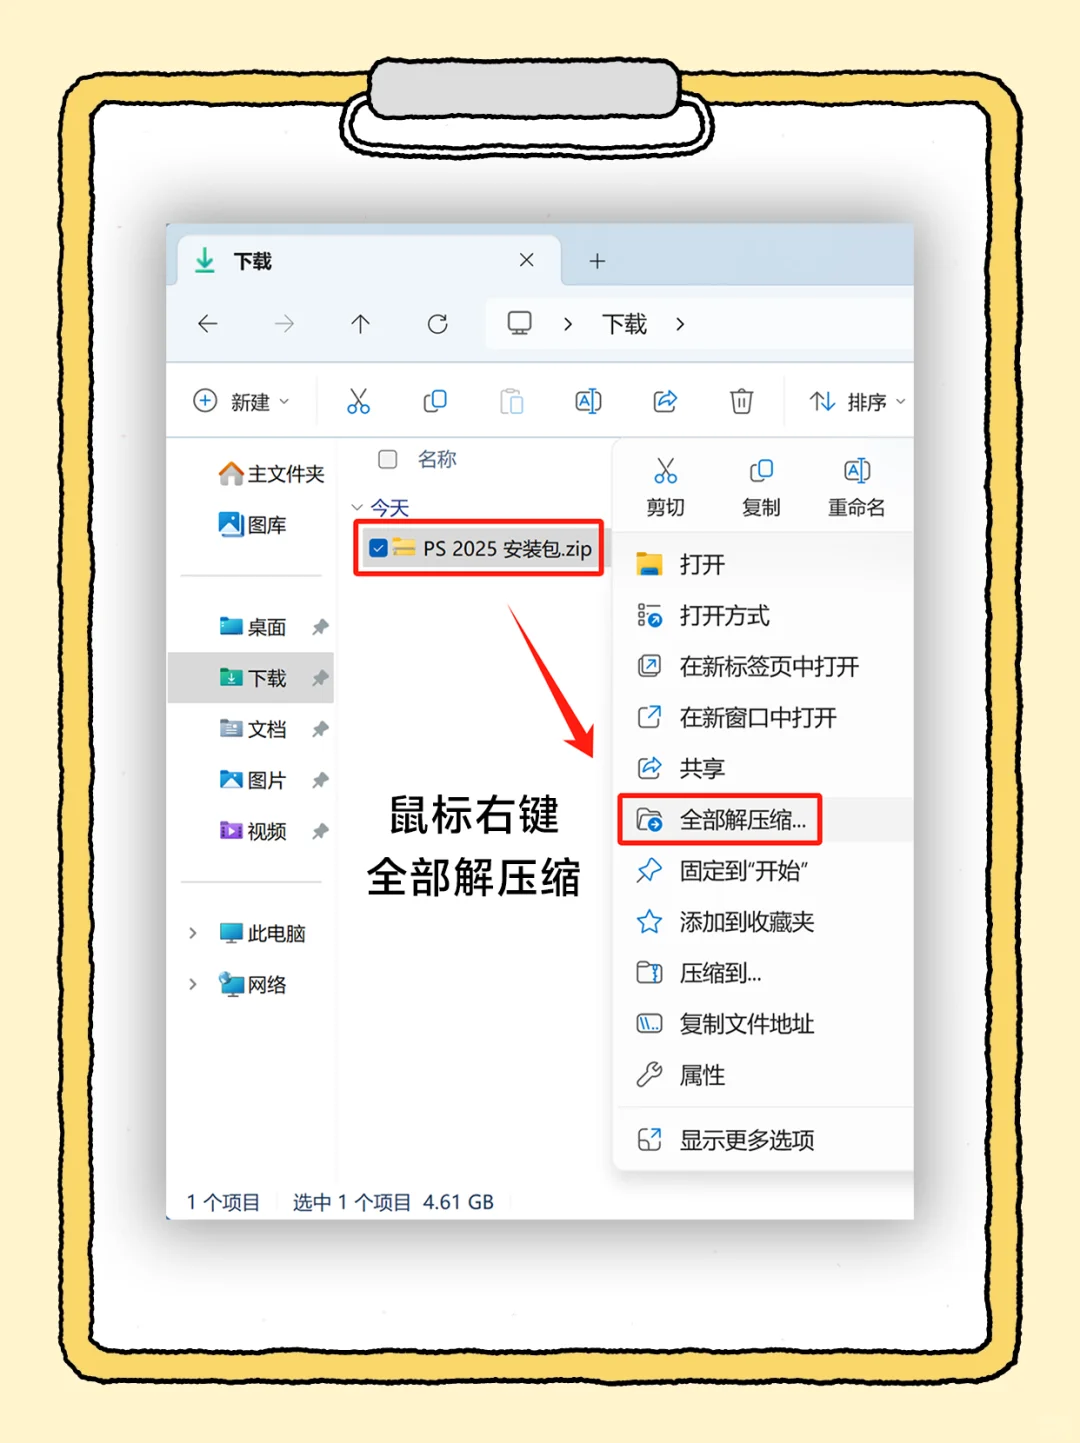Close the 下载 tab
1080x1443 pixels.
(x=527, y=260)
